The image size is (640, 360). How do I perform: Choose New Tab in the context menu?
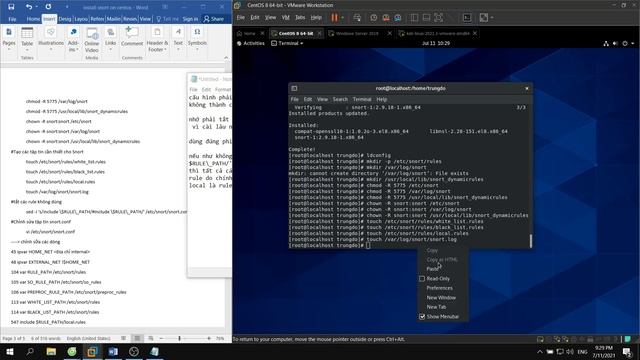click(x=436, y=307)
